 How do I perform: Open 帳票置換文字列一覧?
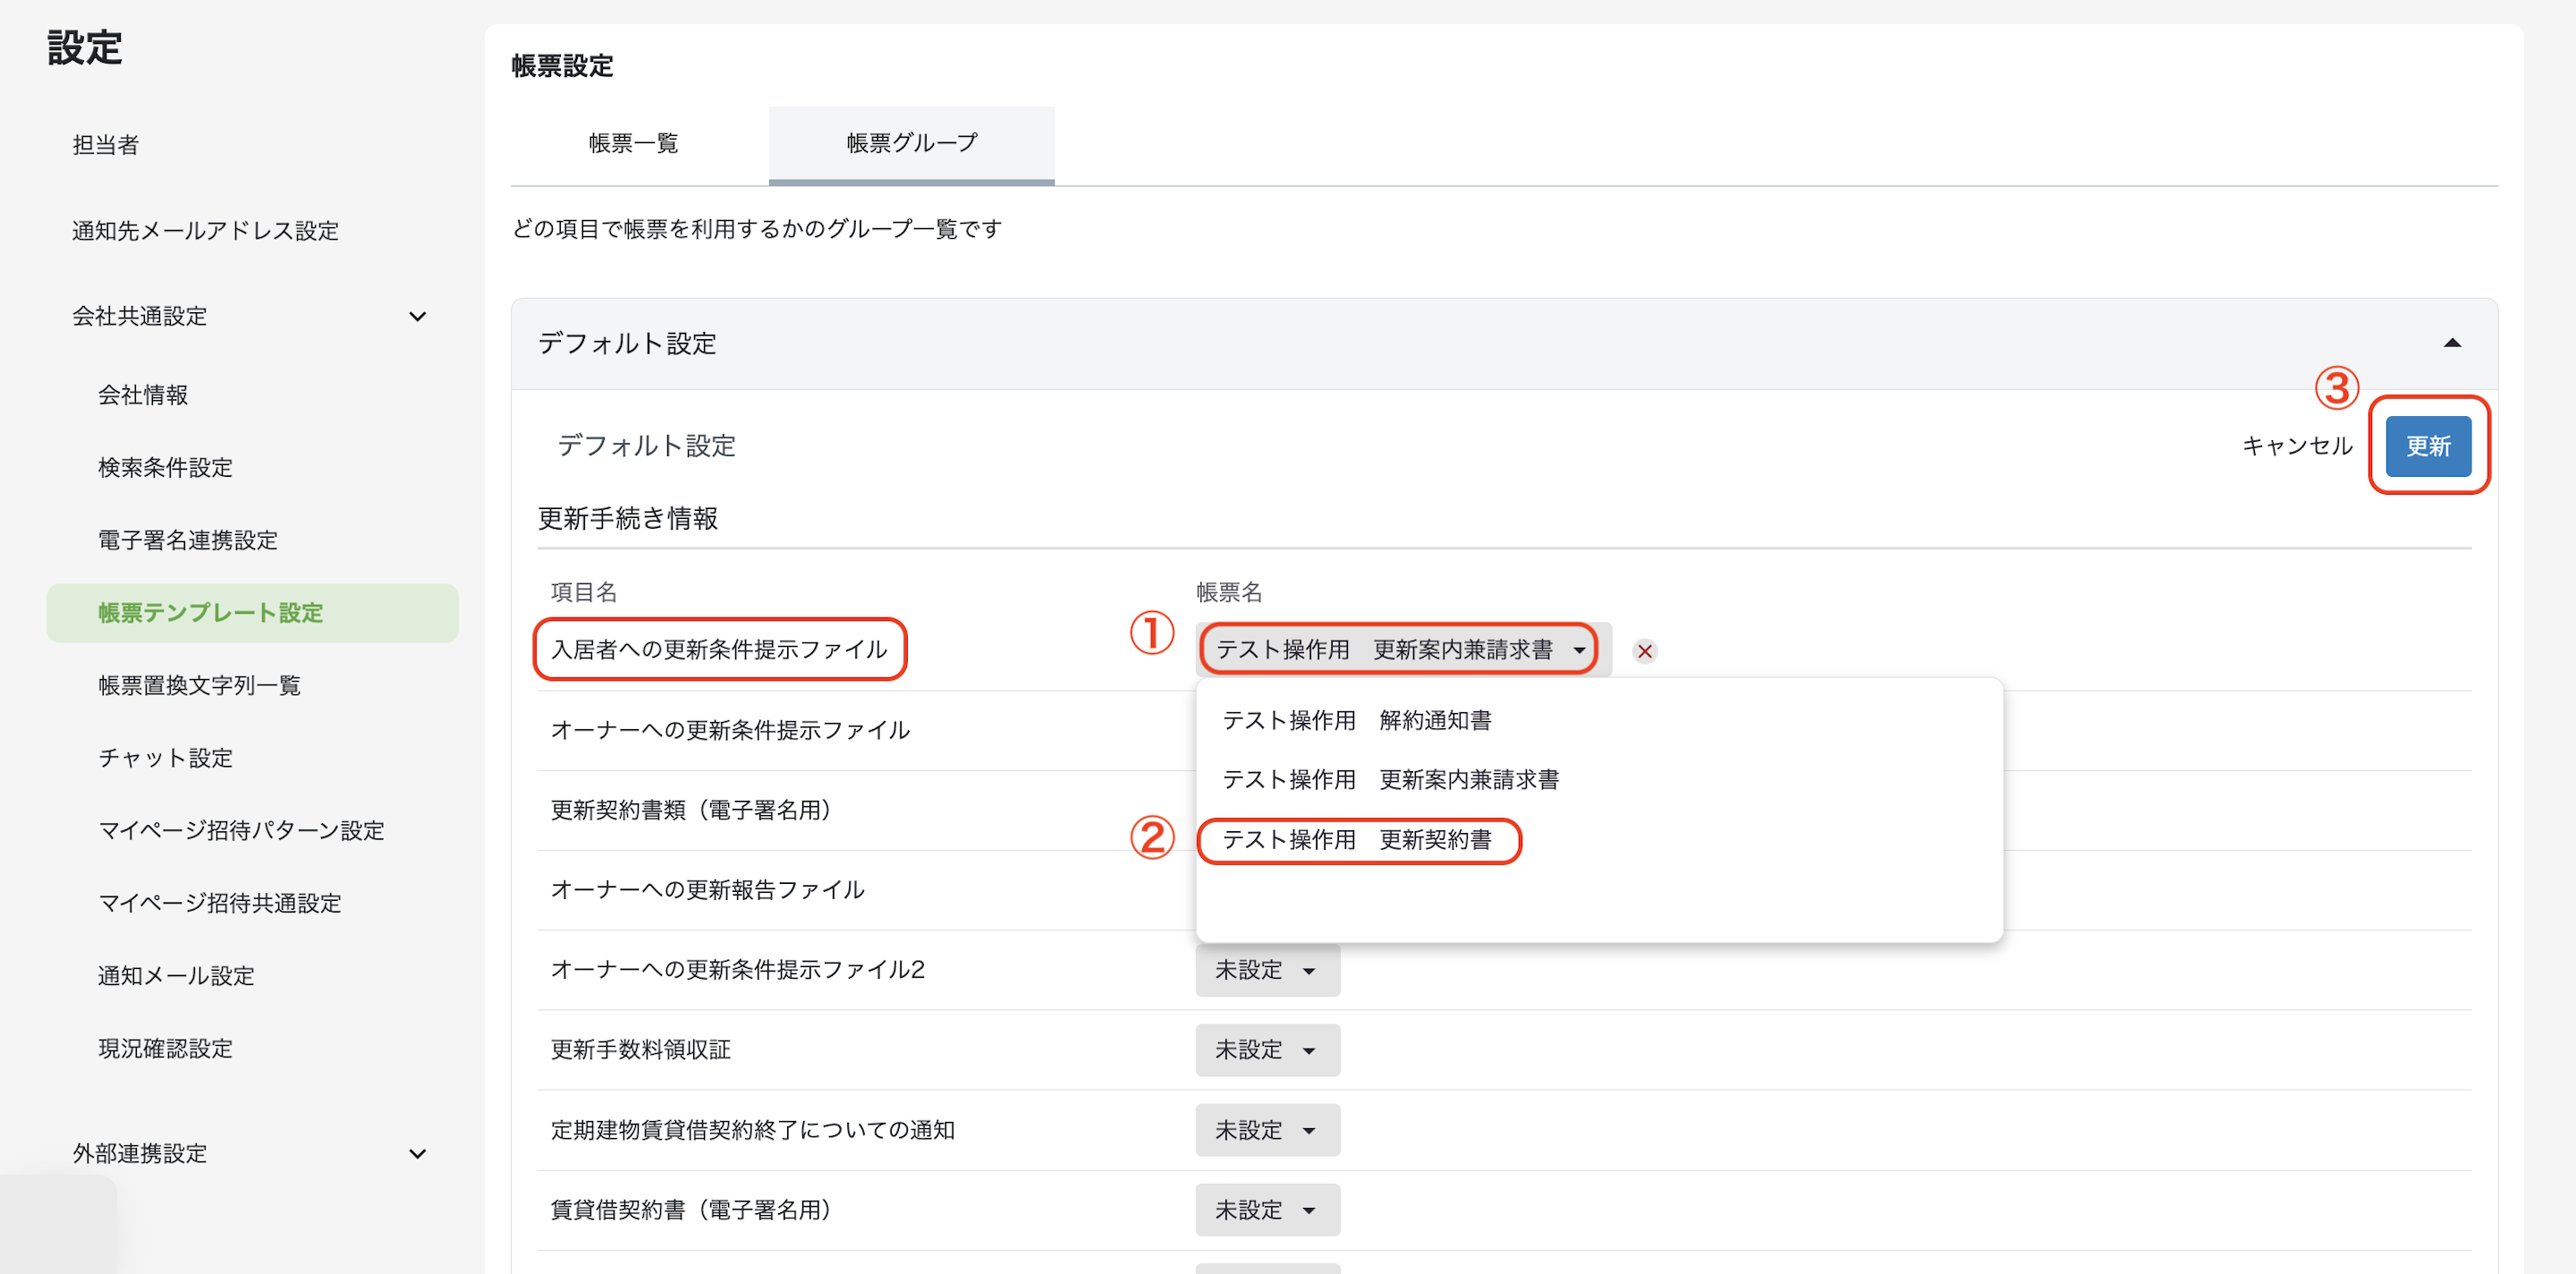[199, 685]
